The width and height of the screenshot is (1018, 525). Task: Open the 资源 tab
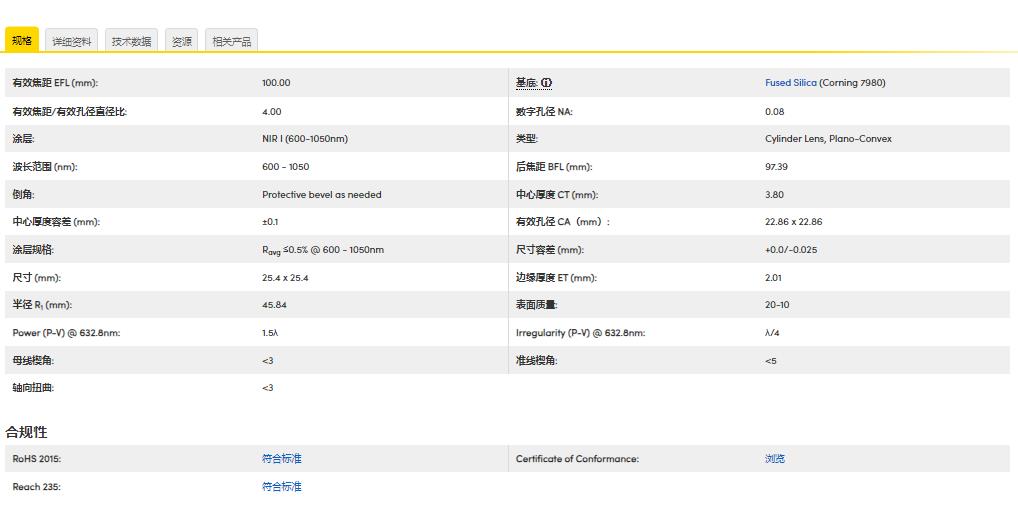pyautogui.click(x=181, y=41)
